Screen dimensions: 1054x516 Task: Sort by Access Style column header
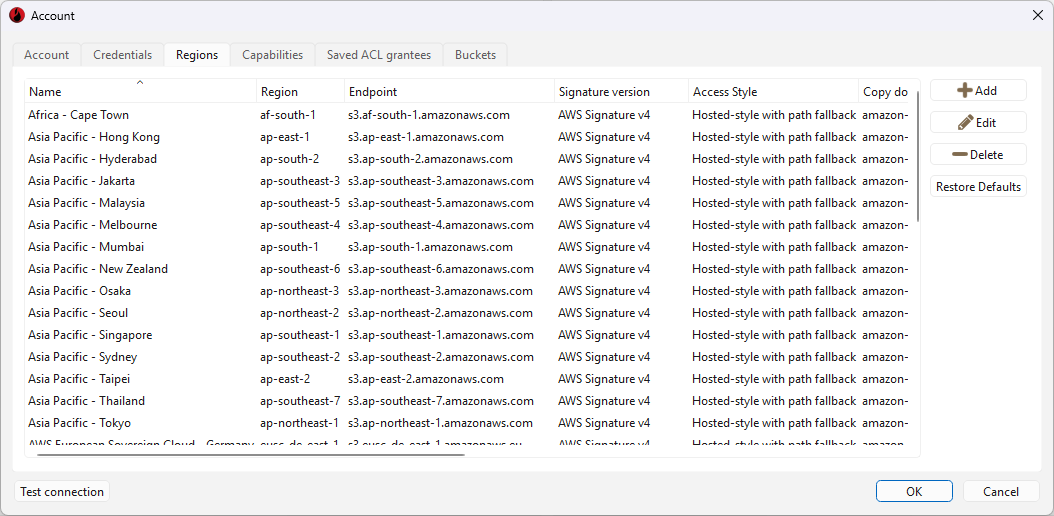[773, 92]
